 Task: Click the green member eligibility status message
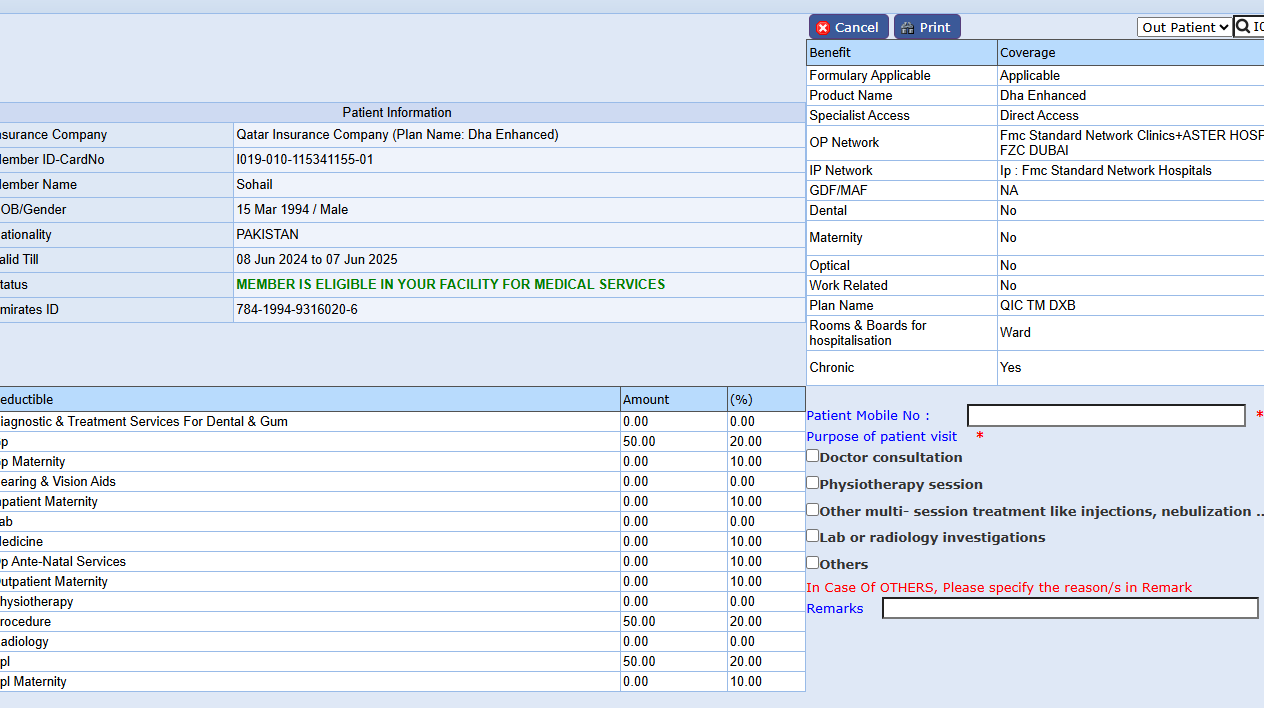tap(450, 284)
